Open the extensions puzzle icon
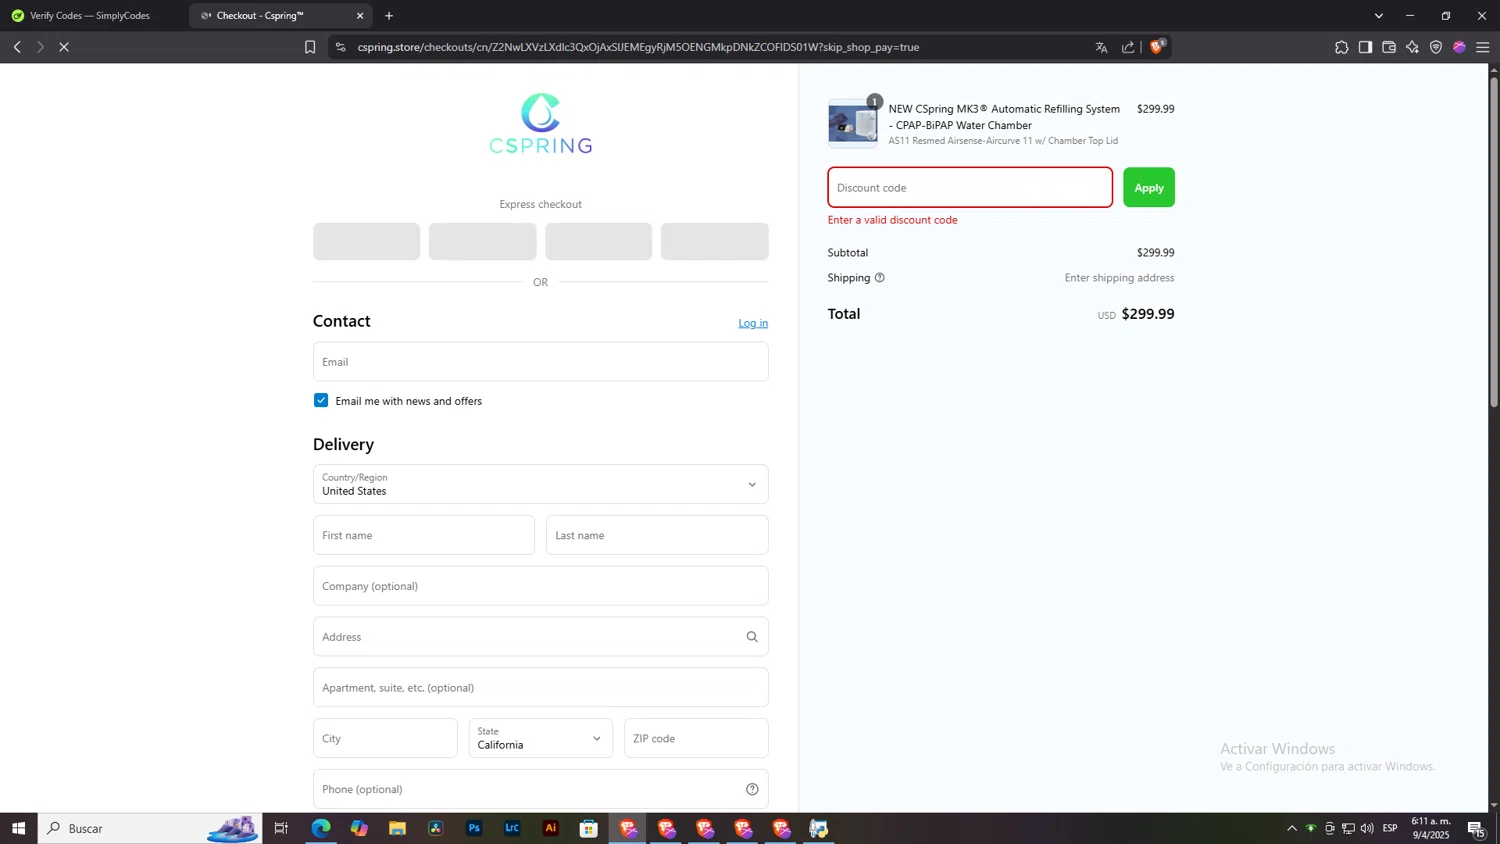The image size is (1500, 844). pyautogui.click(x=1341, y=47)
